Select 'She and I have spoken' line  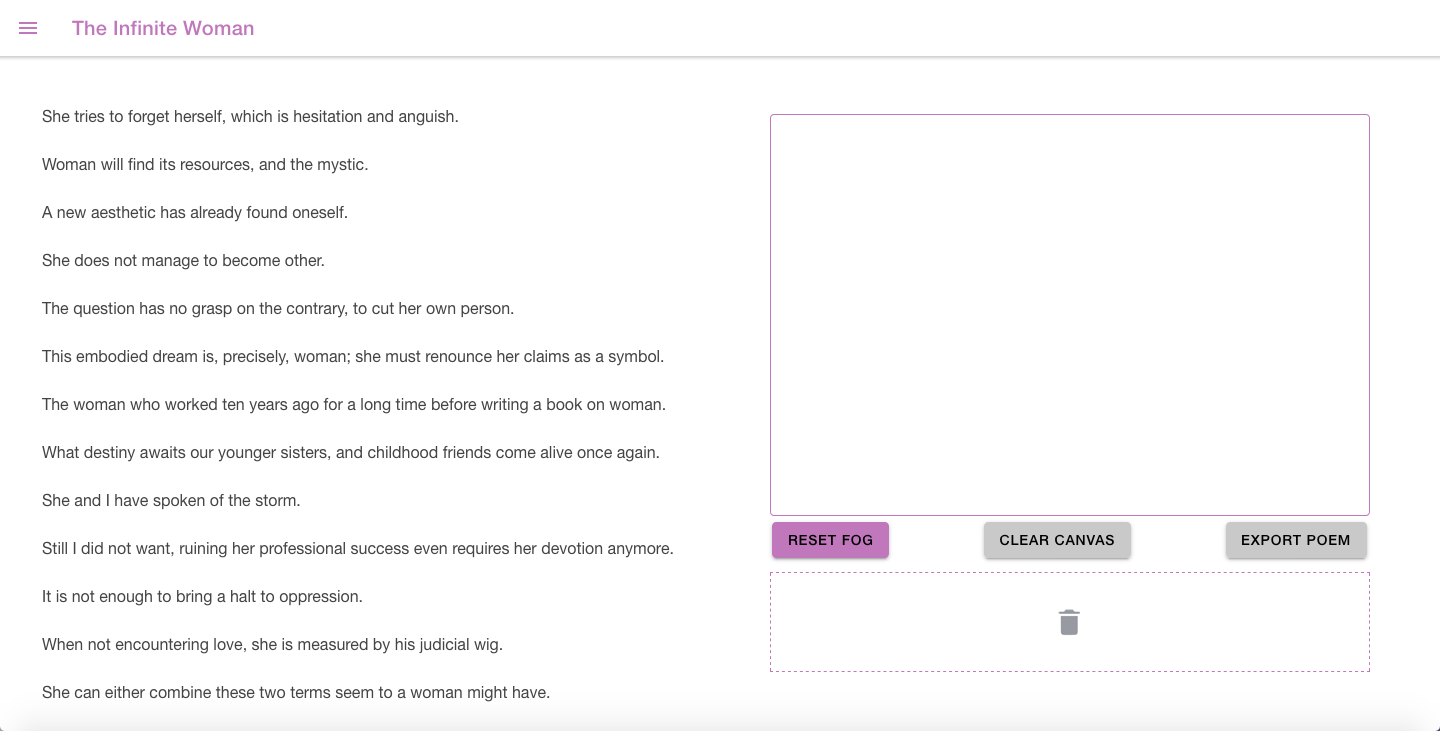[x=171, y=501]
